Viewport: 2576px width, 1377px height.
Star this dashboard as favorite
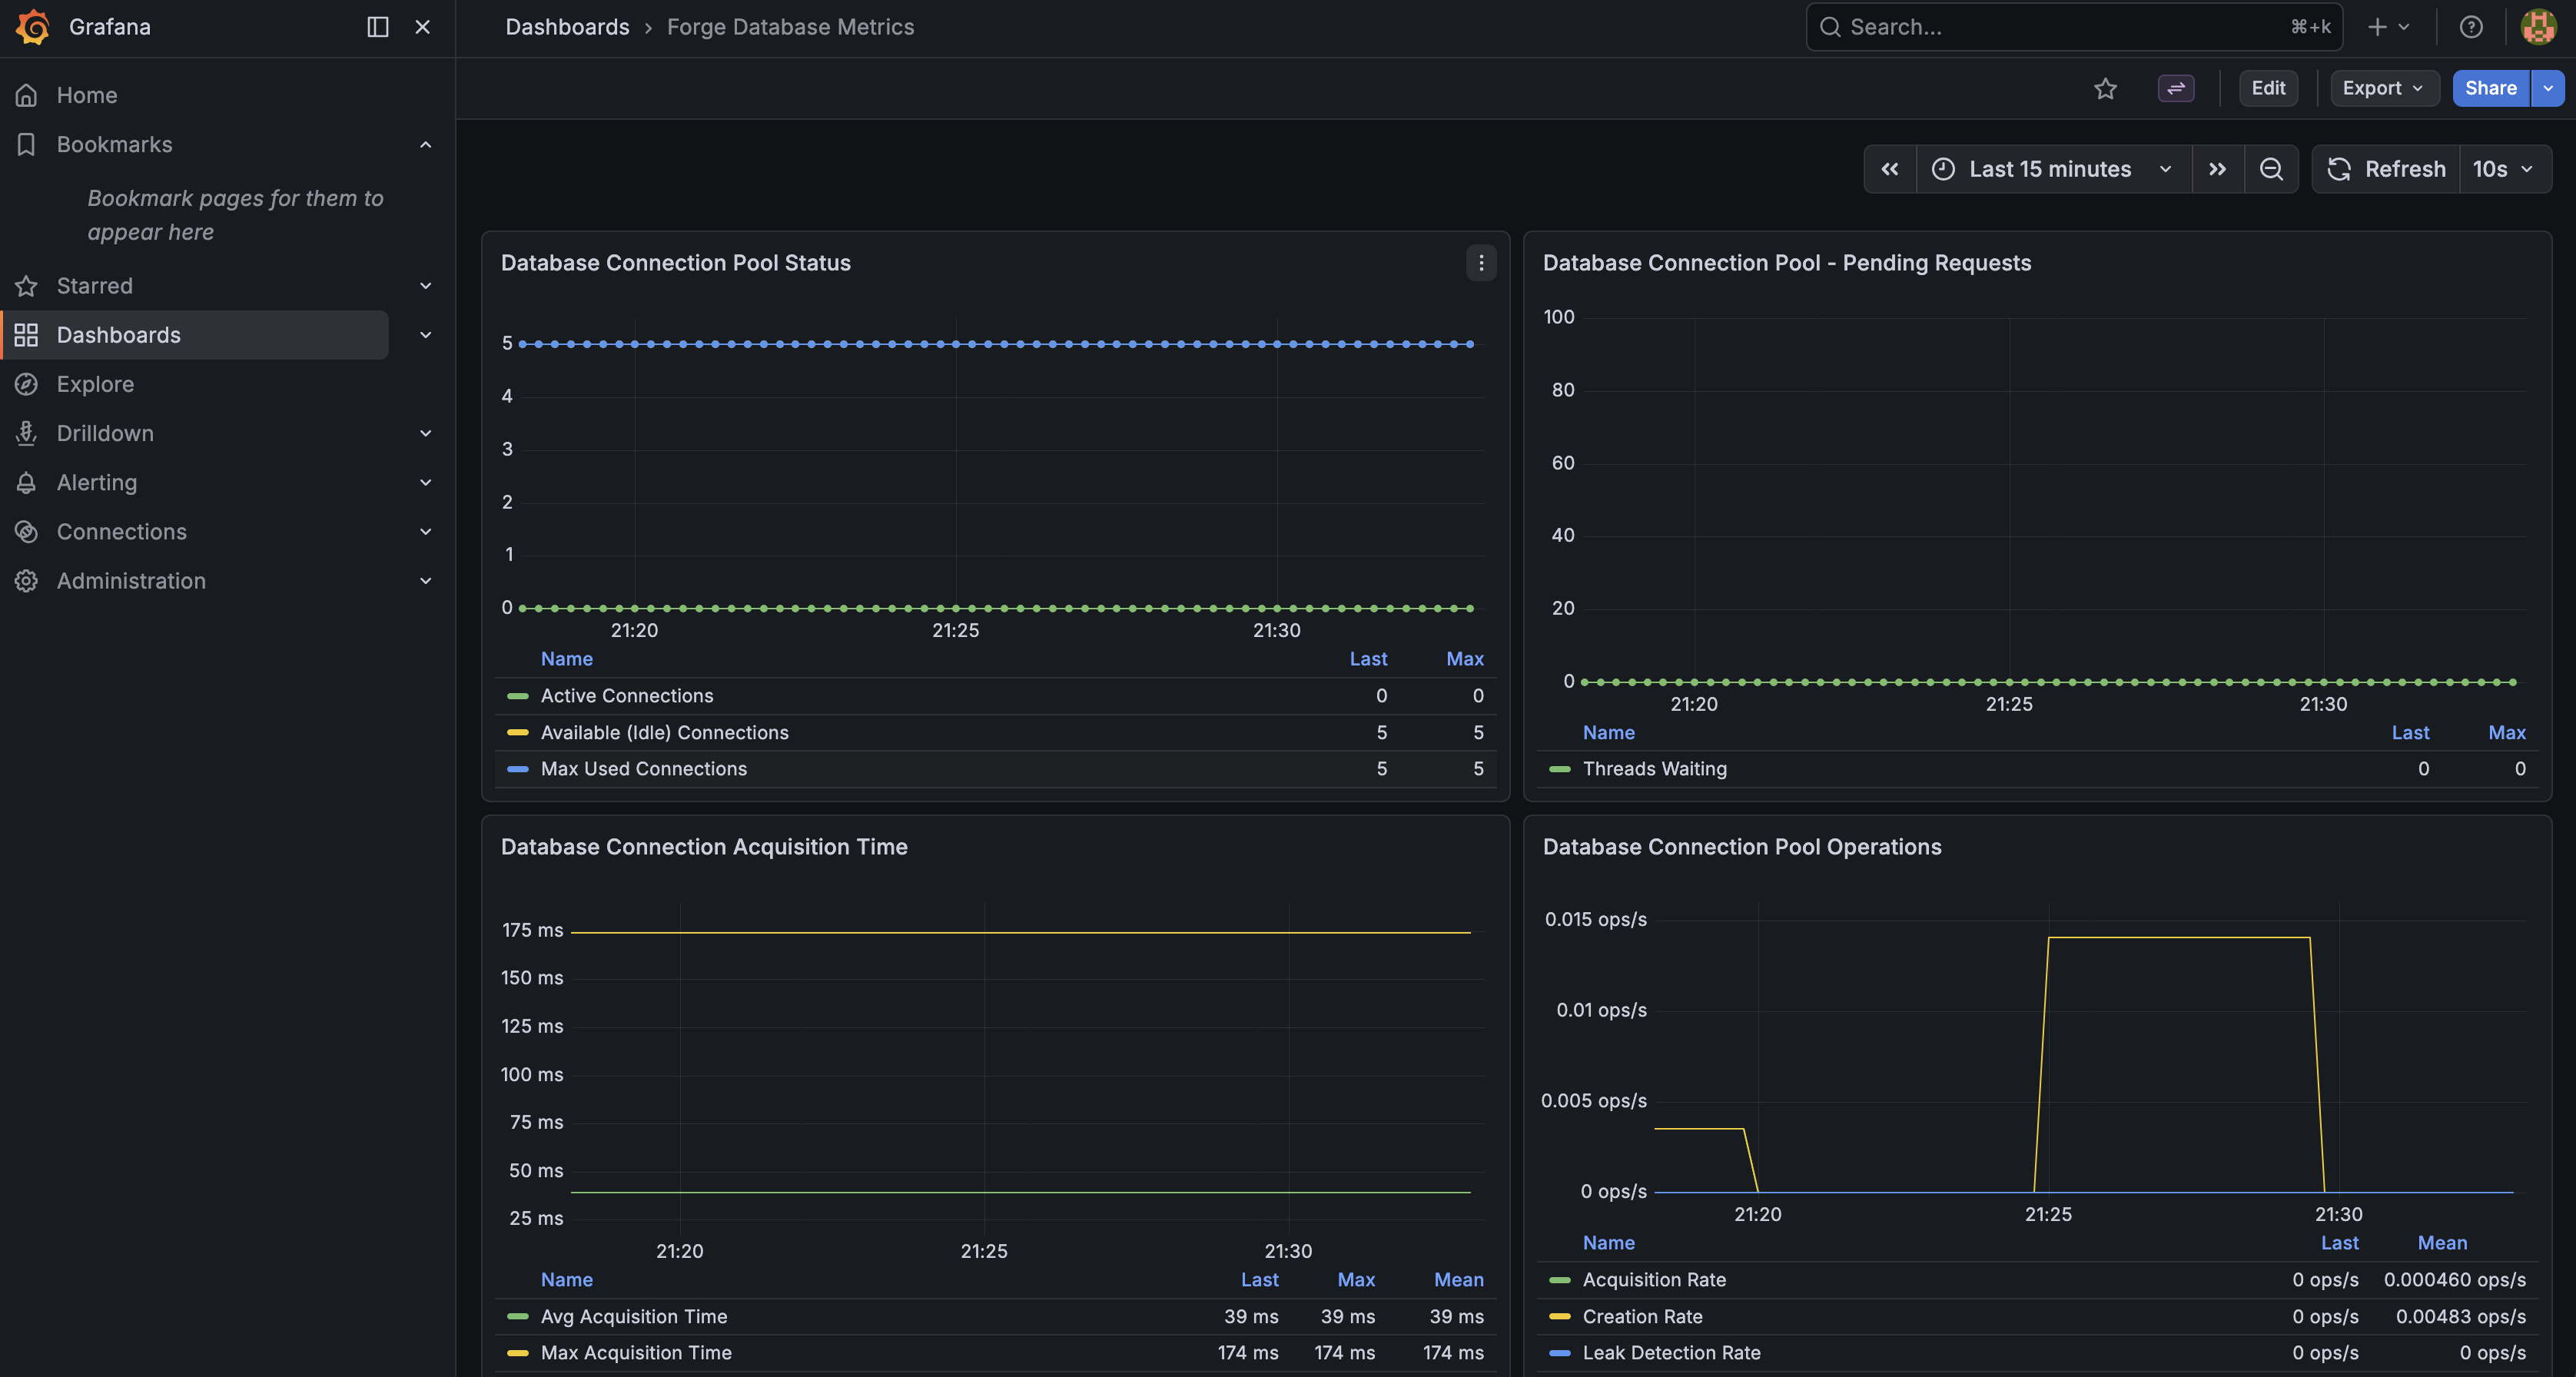[x=2105, y=88]
